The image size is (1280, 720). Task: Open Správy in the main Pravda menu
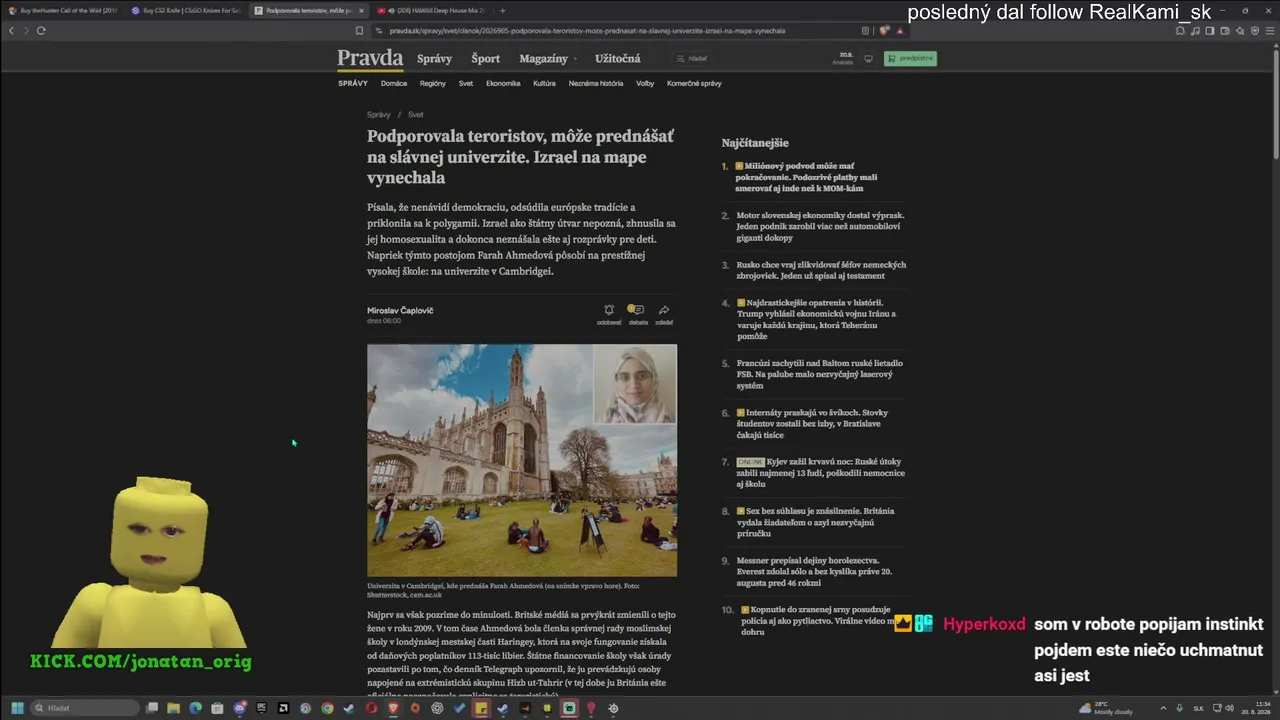[x=435, y=59]
